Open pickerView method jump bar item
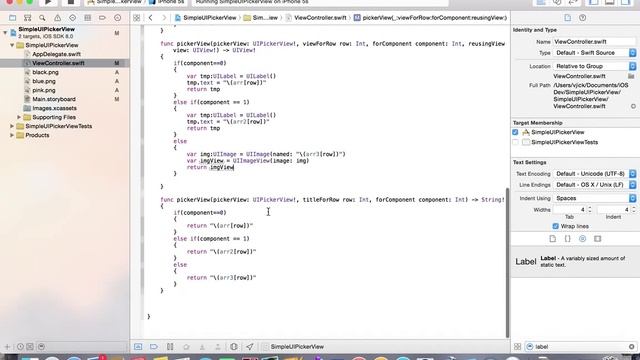 tap(431, 18)
